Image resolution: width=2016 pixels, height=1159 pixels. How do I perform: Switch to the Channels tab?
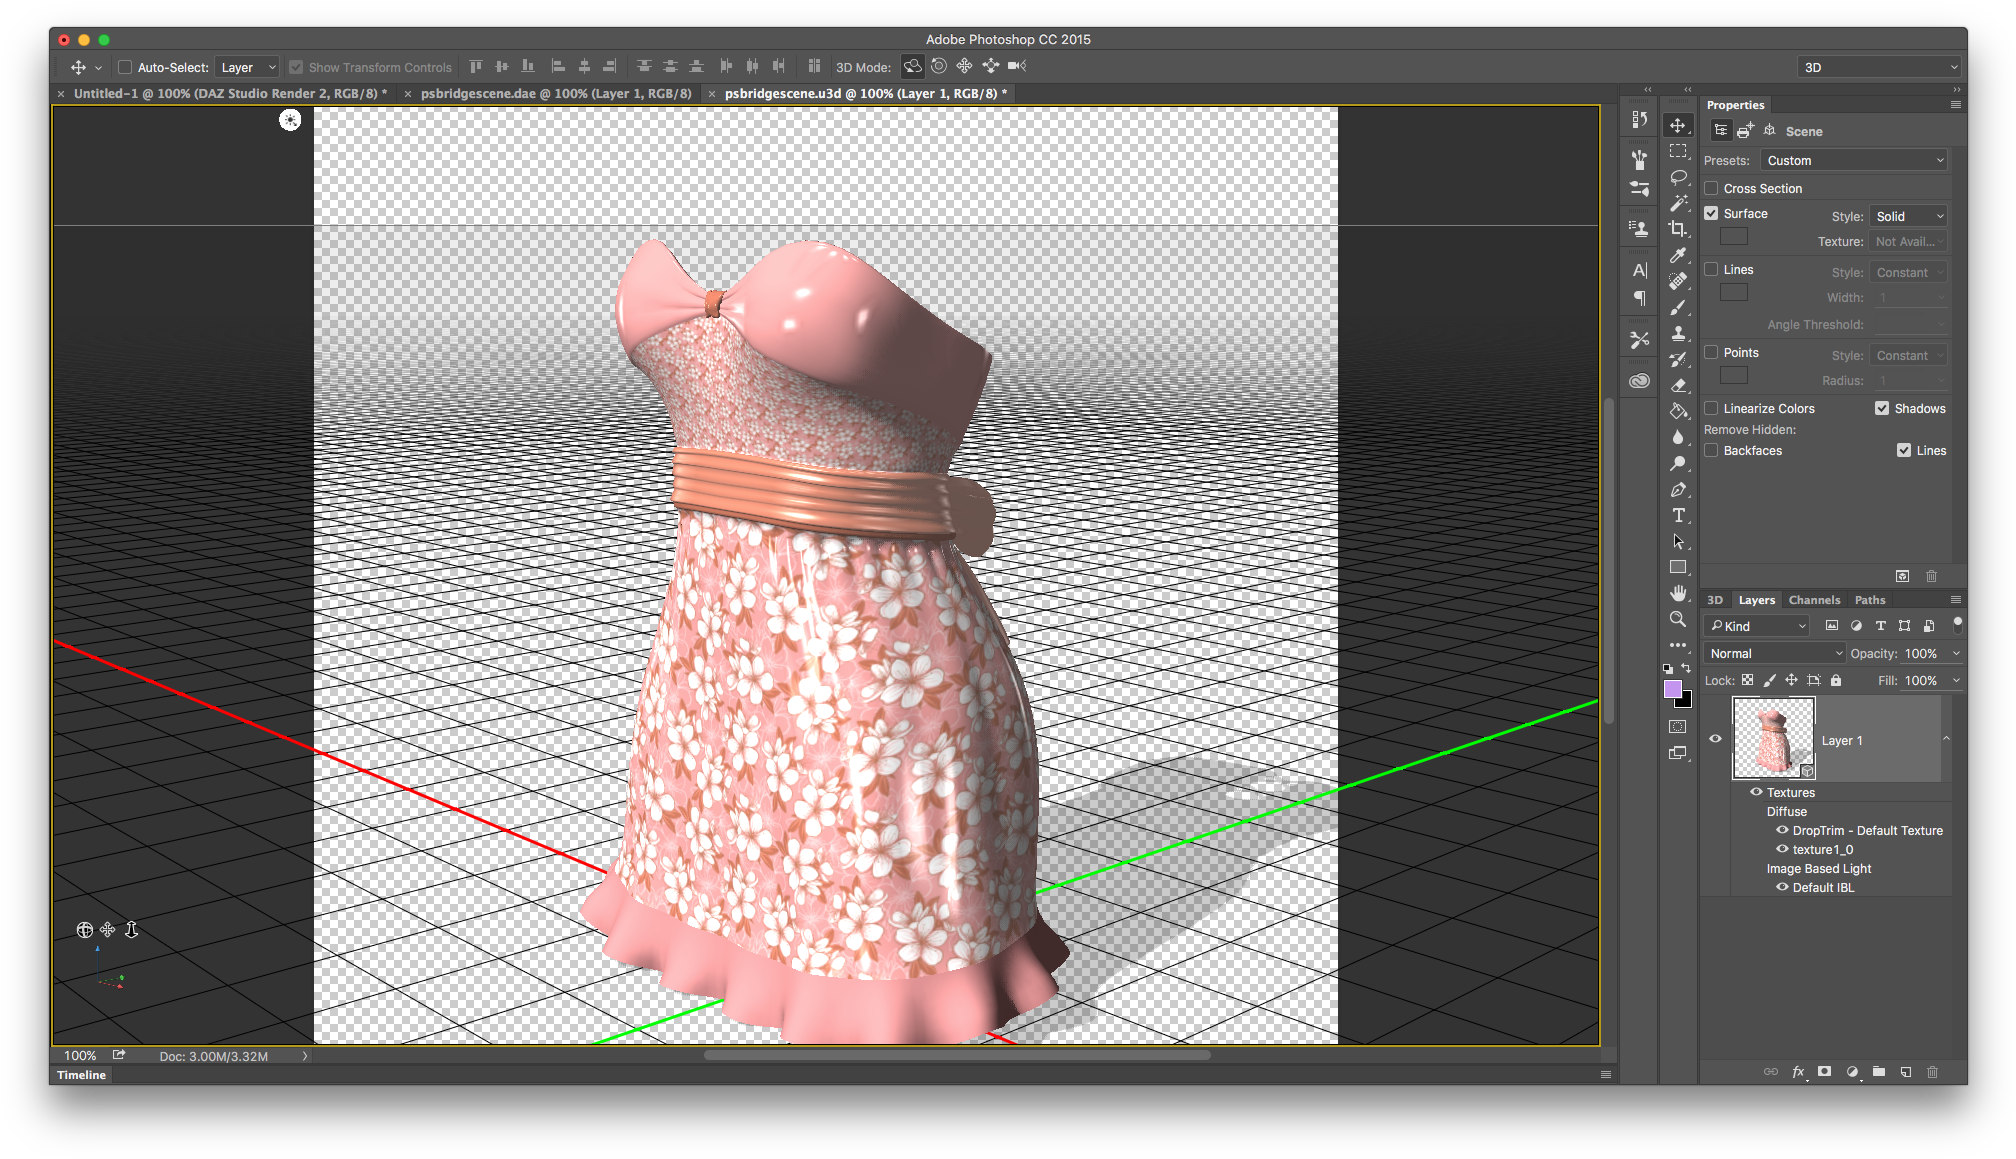click(x=1813, y=600)
